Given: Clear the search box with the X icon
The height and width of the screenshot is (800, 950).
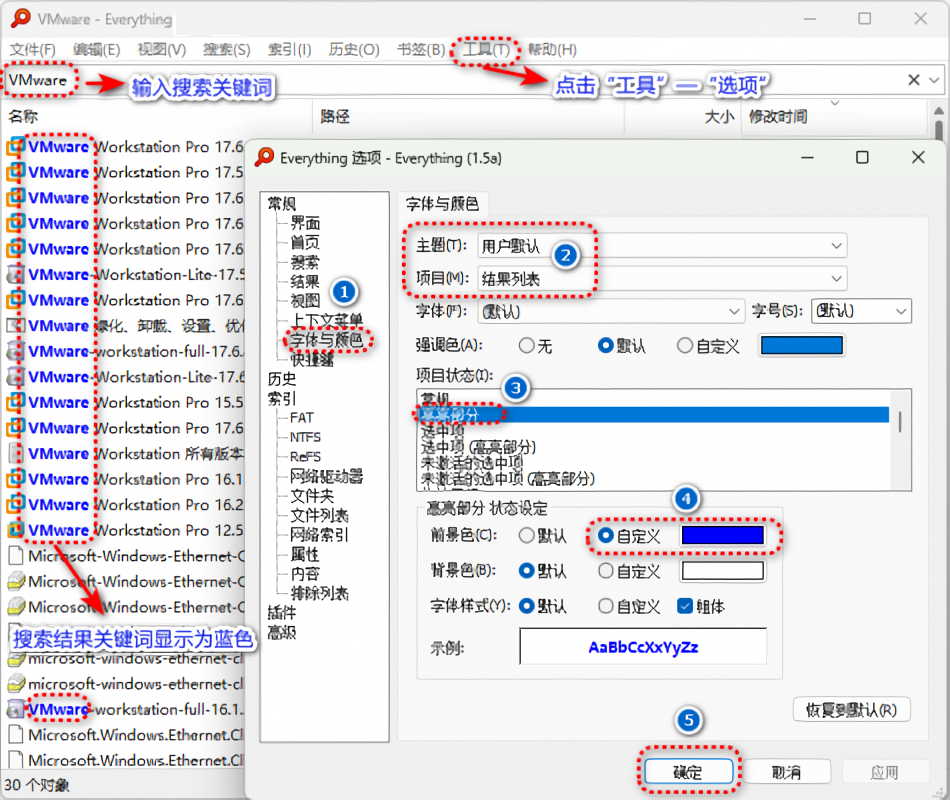Looking at the screenshot, I should point(914,80).
